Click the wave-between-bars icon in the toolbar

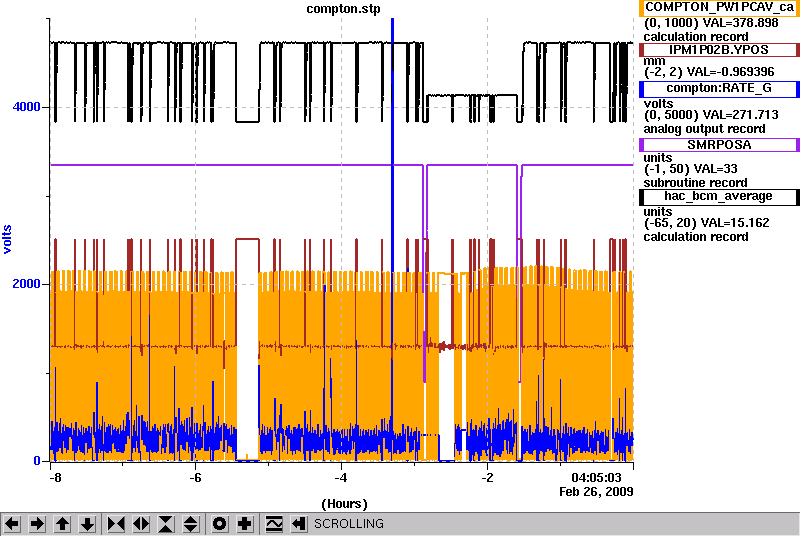tap(274, 524)
